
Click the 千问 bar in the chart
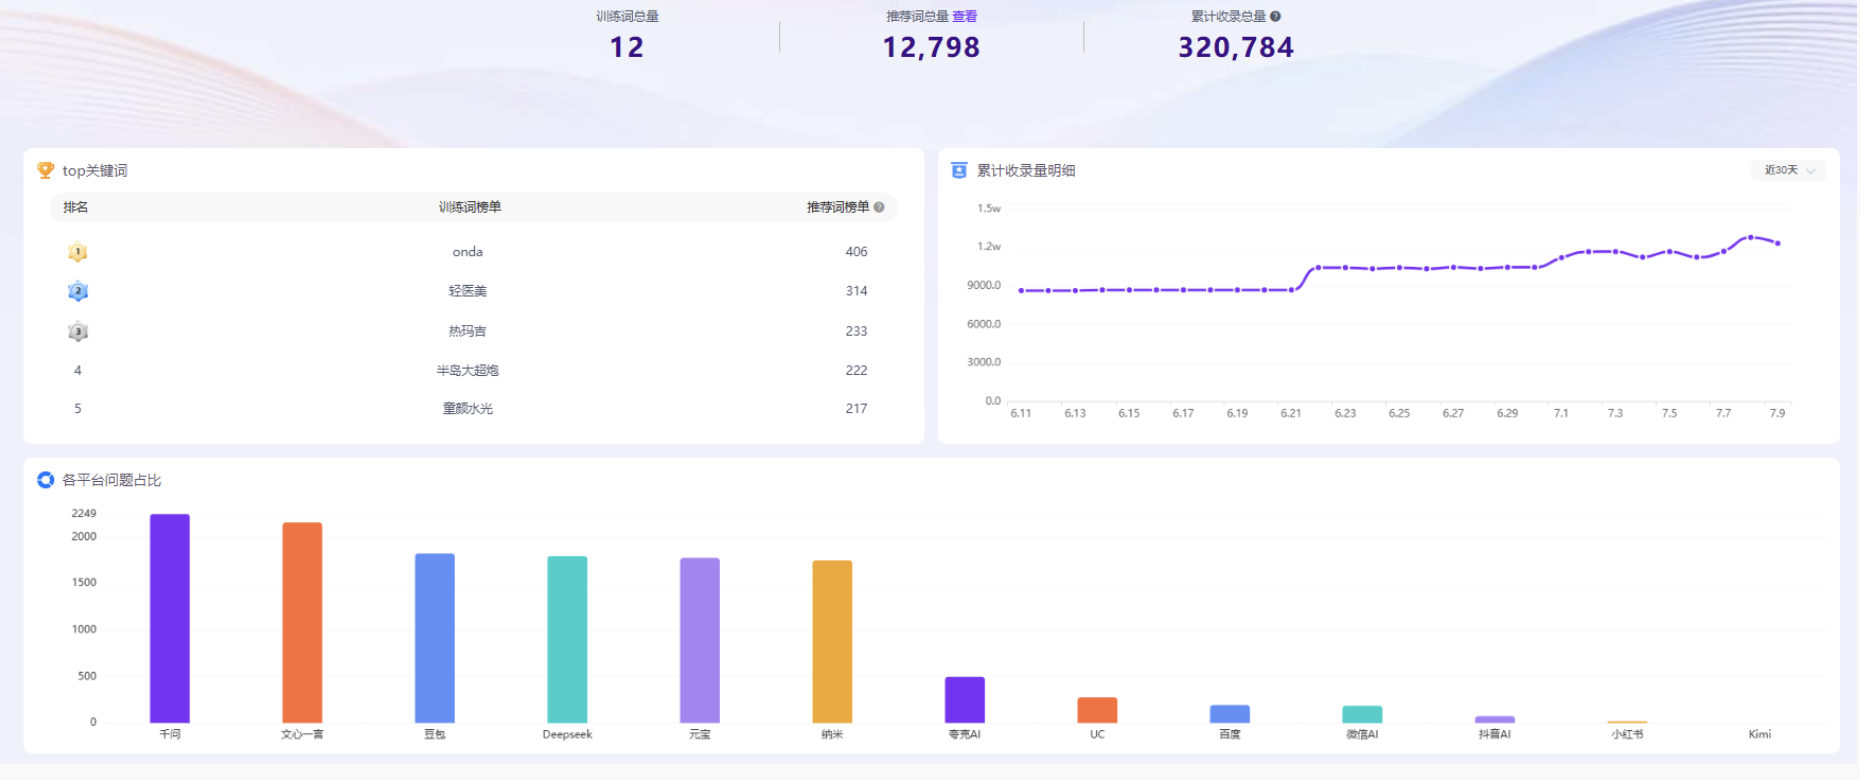[x=170, y=618]
